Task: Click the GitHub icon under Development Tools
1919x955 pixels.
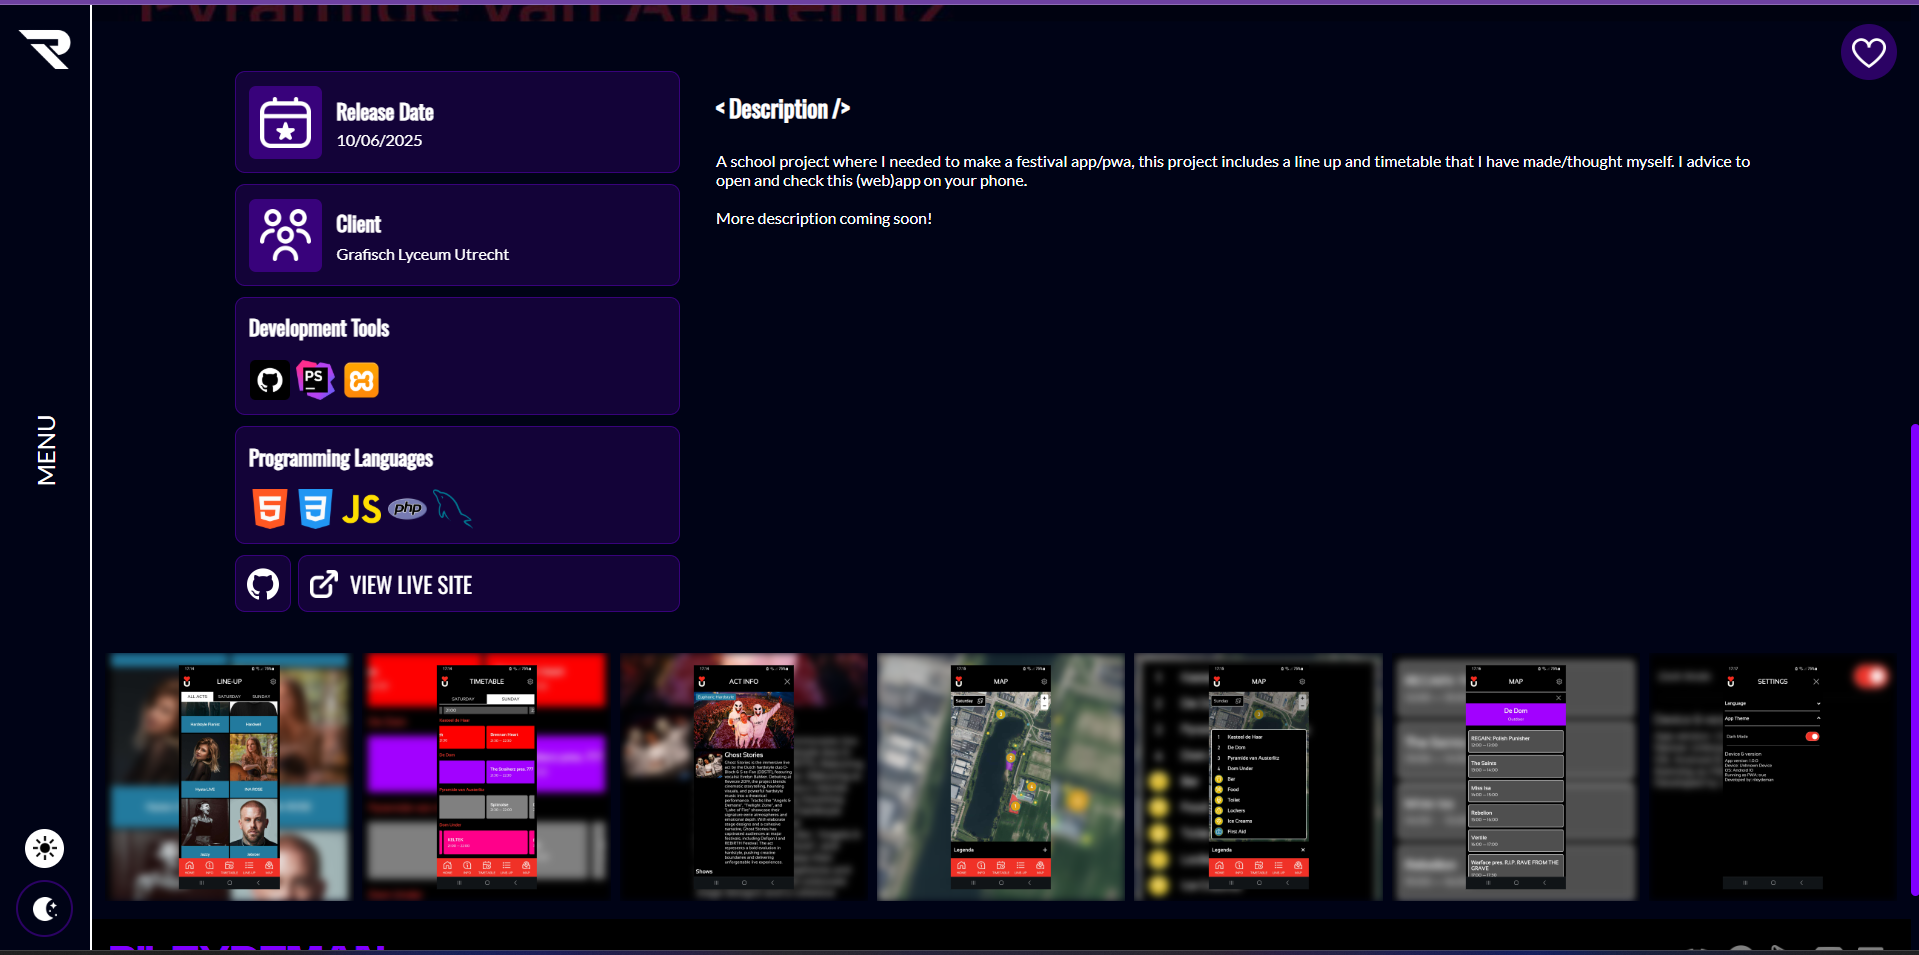Action: coord(270,380)
